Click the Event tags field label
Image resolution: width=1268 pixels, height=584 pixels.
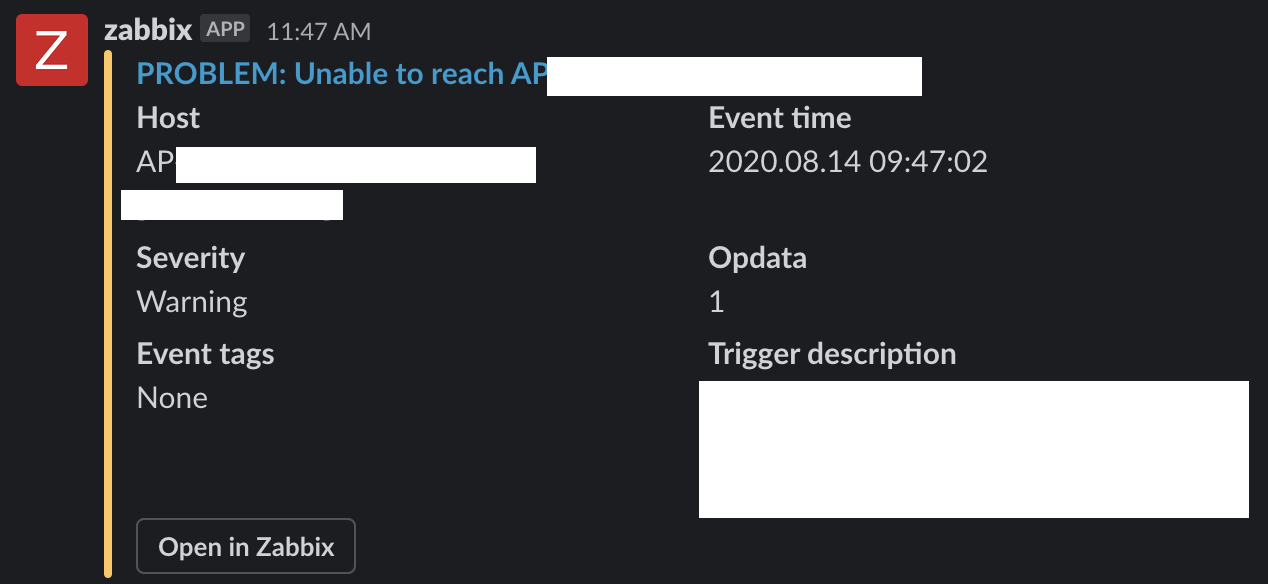click(x=205, y=354)
